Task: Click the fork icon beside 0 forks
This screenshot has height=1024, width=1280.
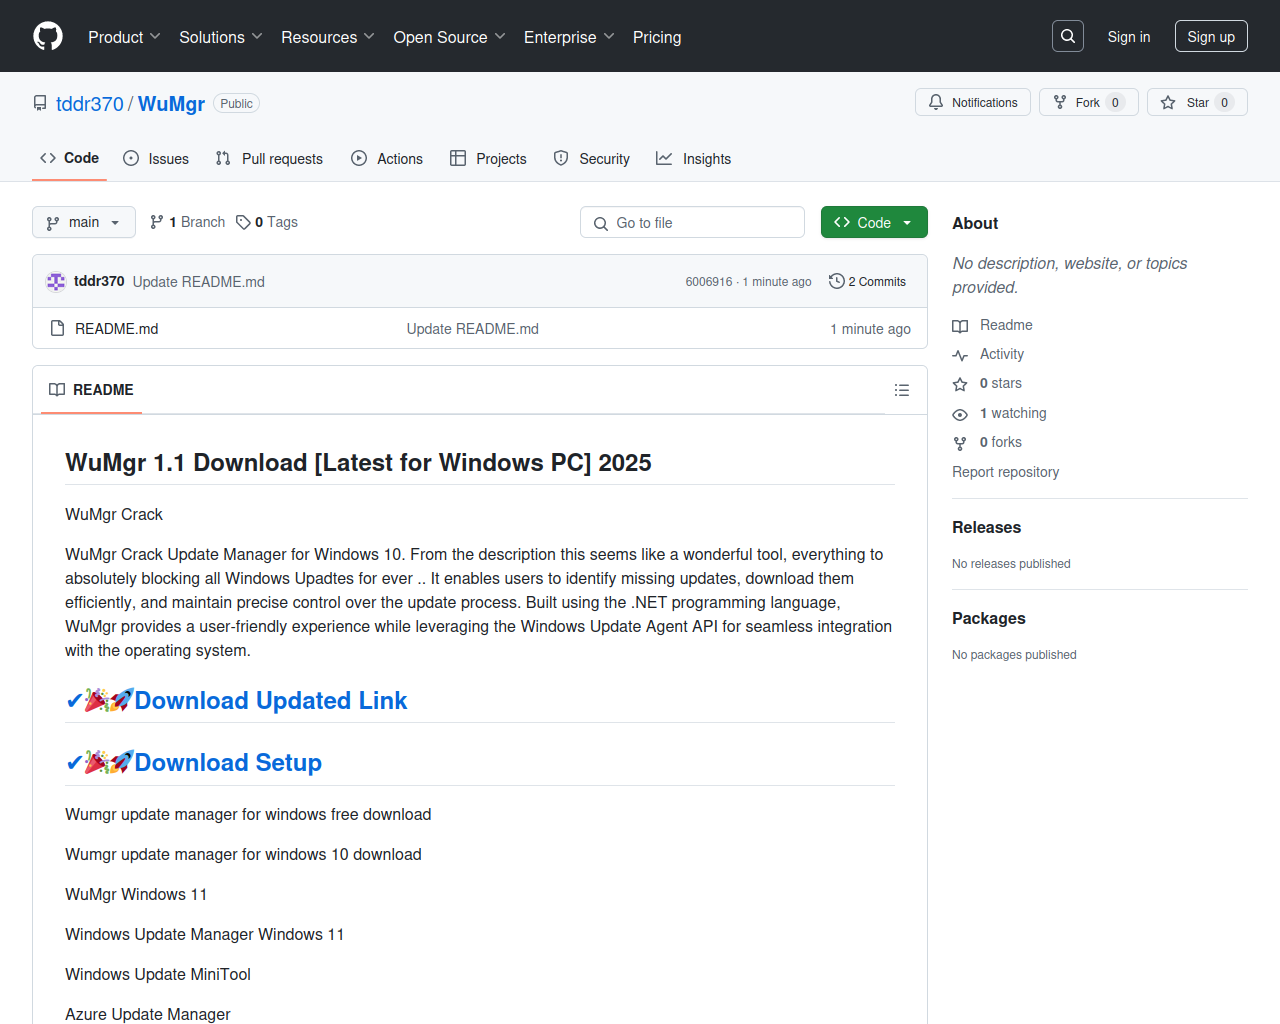Action: pyautogui.click(x=960, y=443)
